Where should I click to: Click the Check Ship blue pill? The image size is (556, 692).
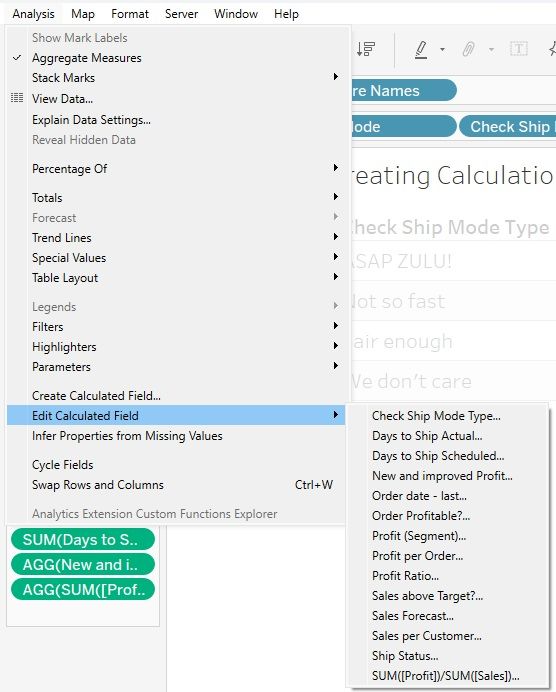[x=508, y=127]
